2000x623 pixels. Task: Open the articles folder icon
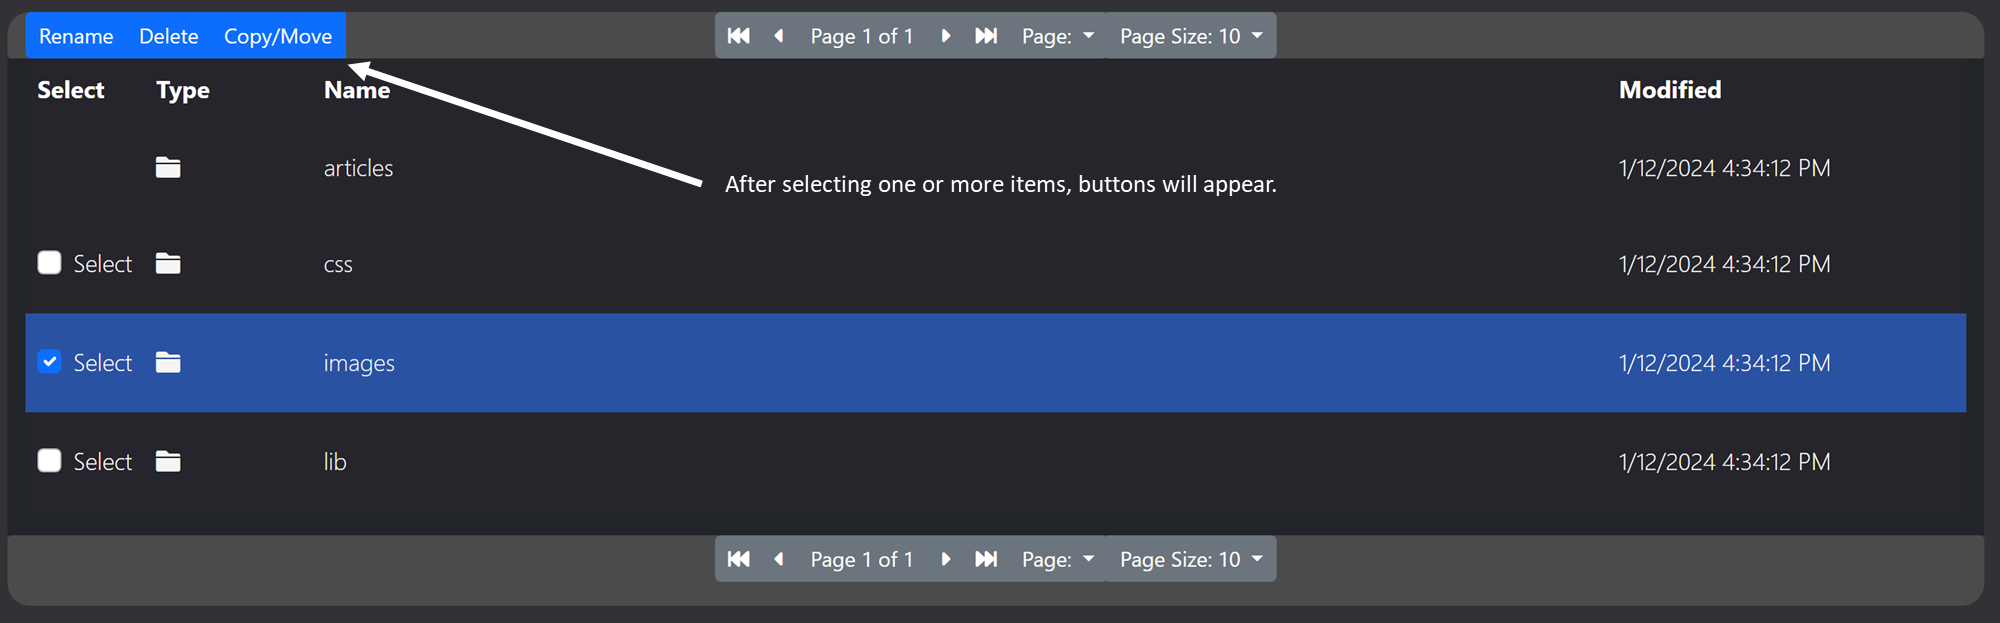(168, 168)
